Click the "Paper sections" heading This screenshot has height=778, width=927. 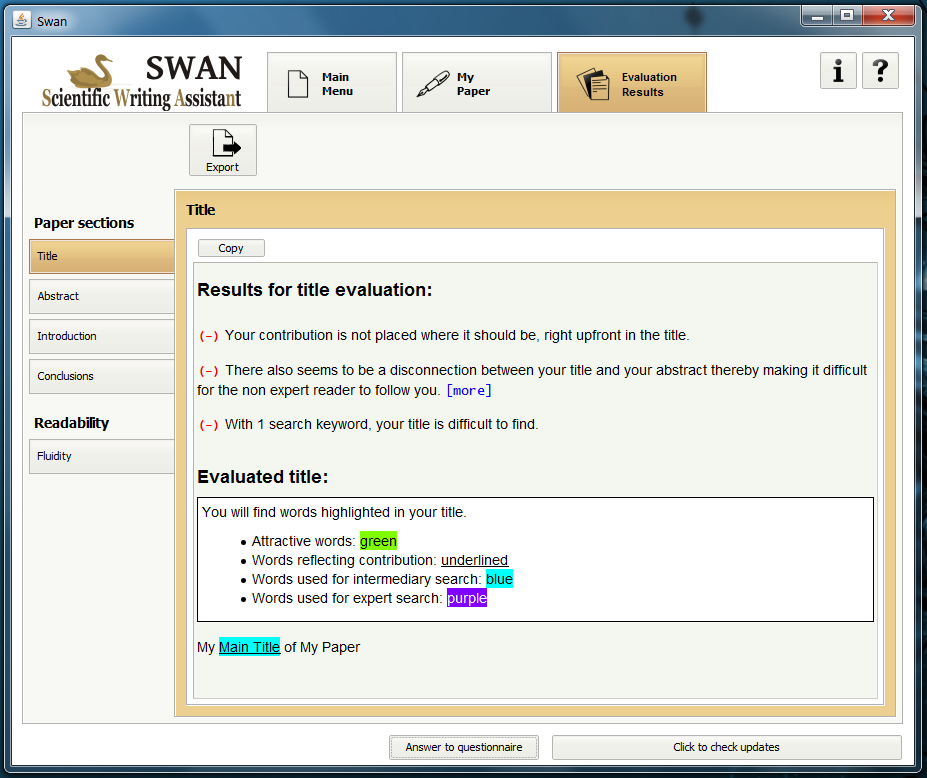[x=84, y=223]
